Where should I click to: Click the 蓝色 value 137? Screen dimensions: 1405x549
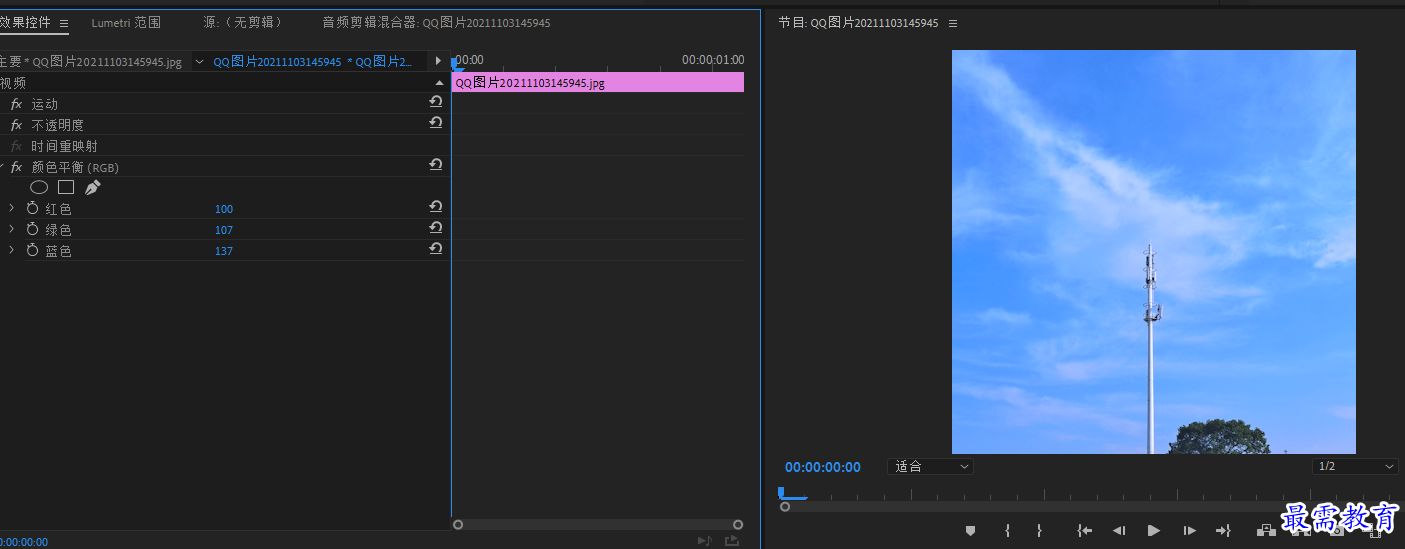point(224,251)
